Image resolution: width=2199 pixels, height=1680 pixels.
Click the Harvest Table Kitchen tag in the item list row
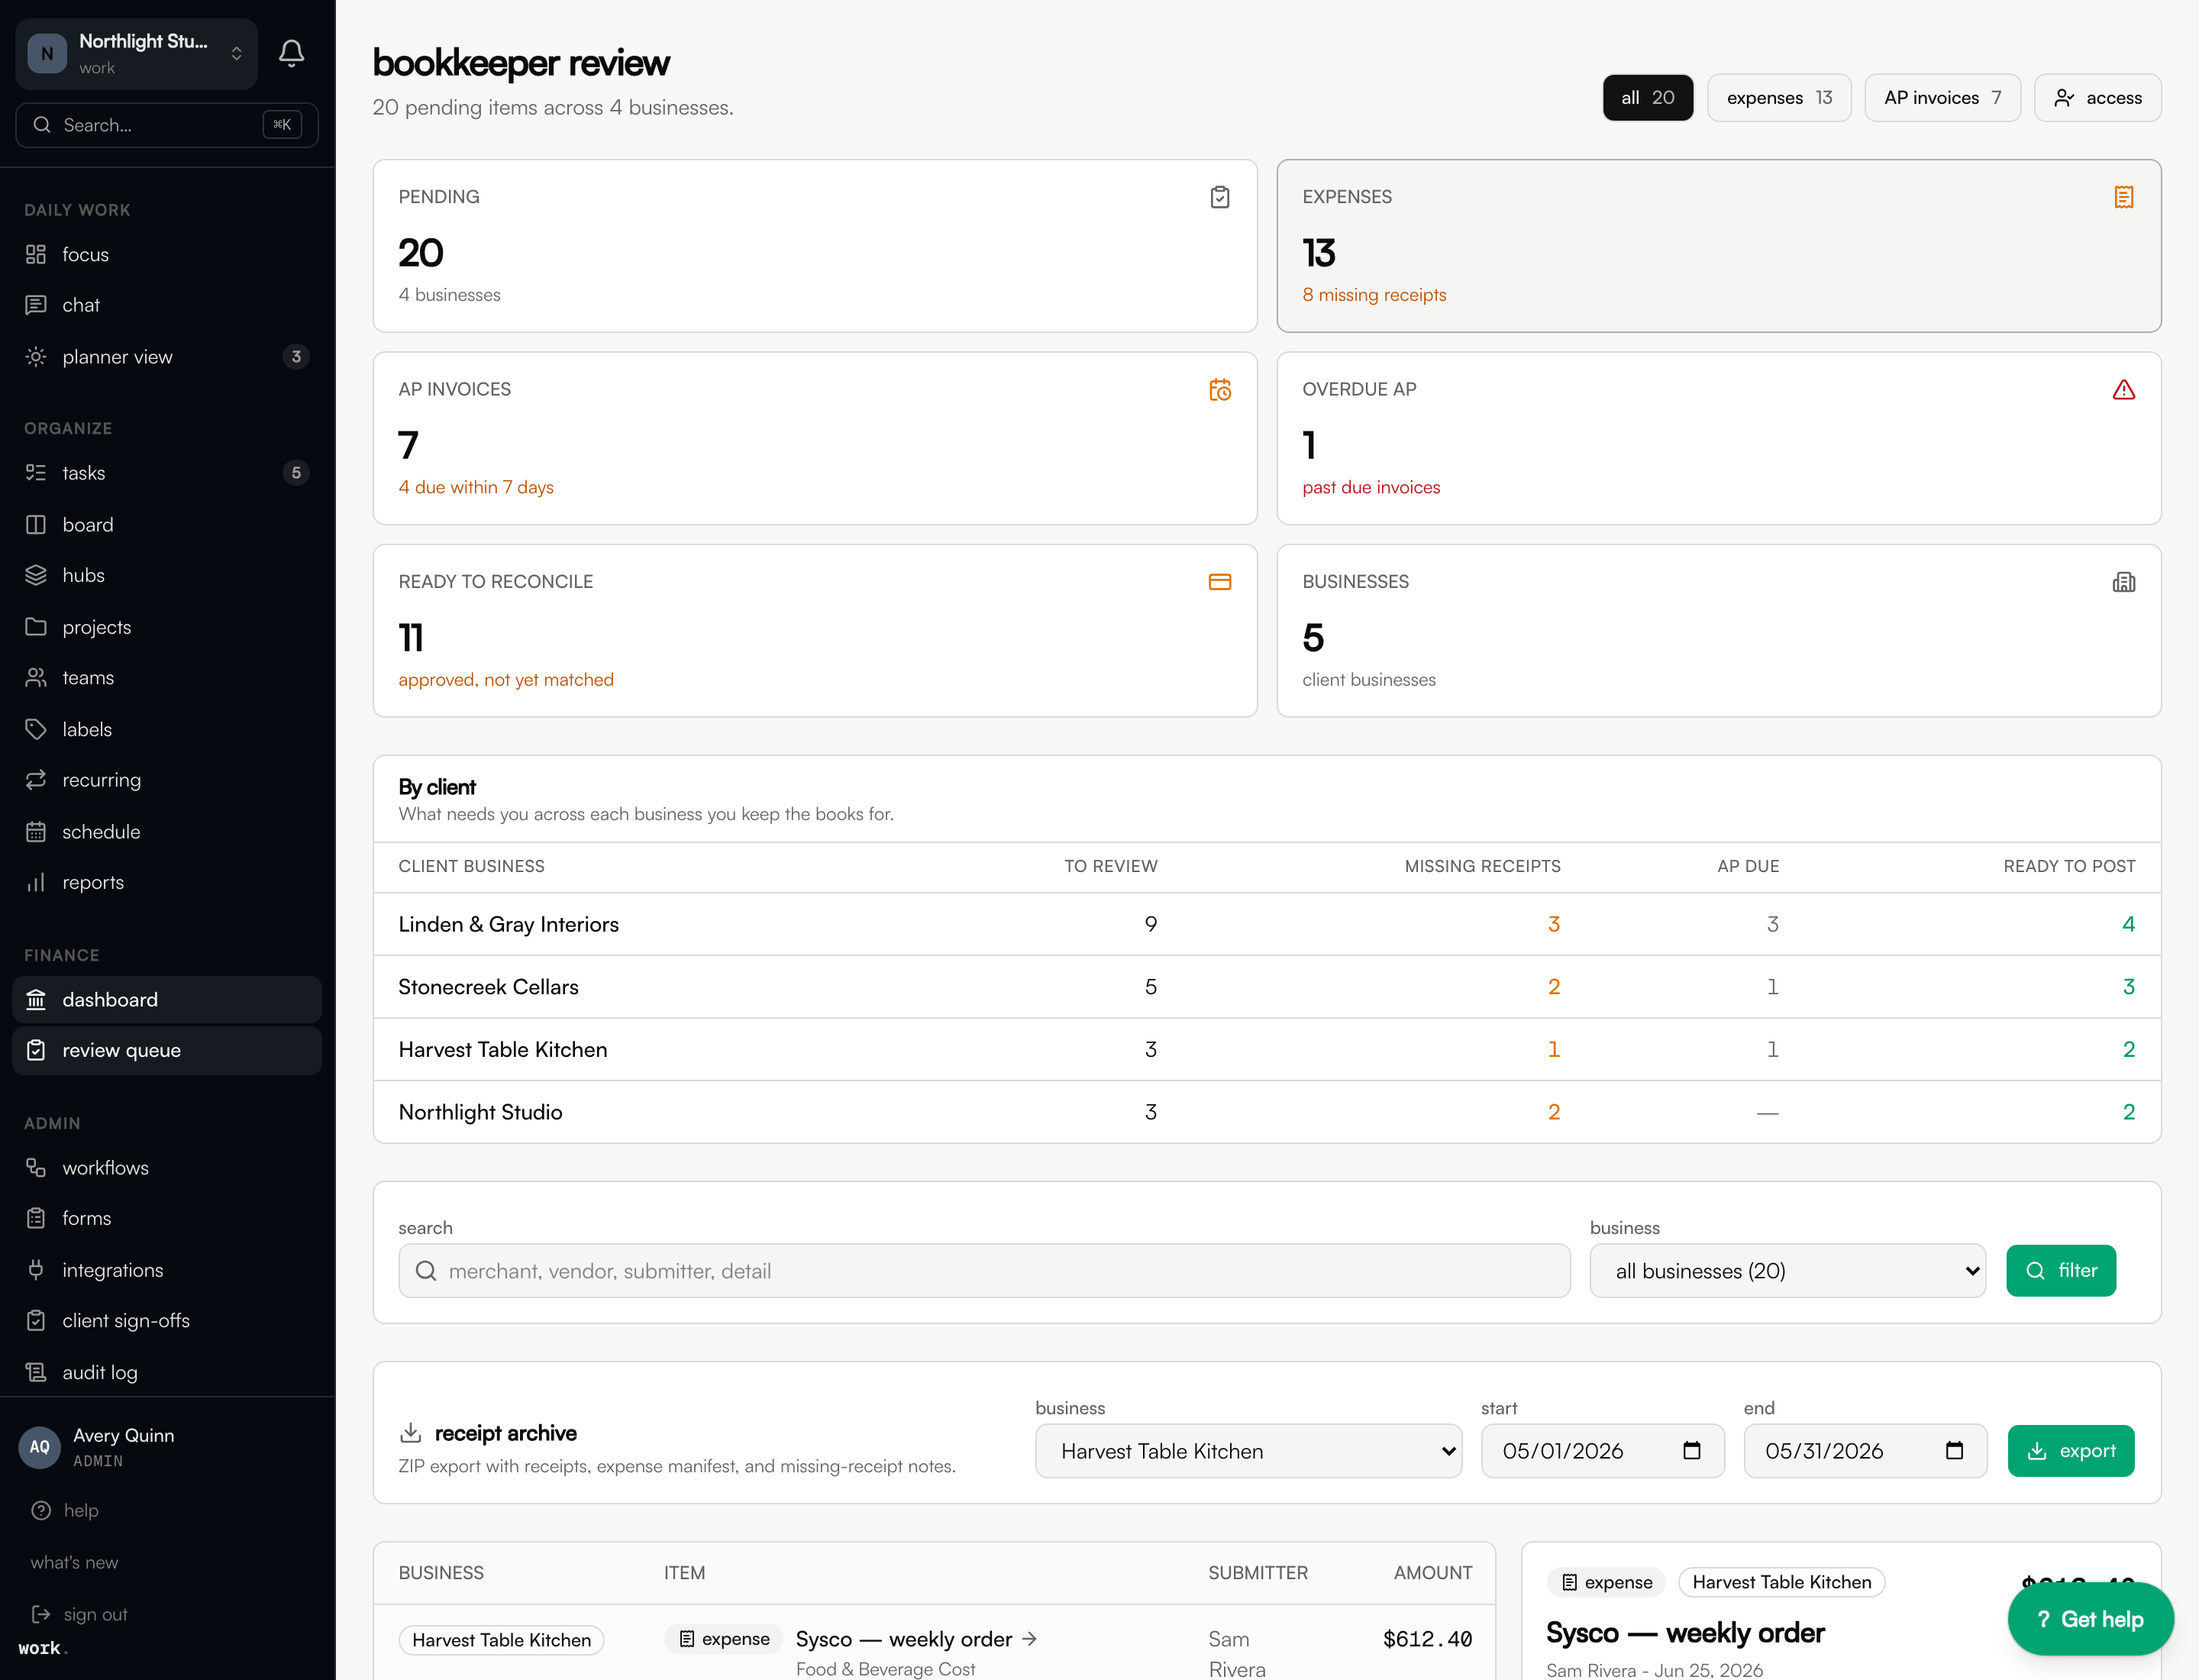click(501, 1640)
